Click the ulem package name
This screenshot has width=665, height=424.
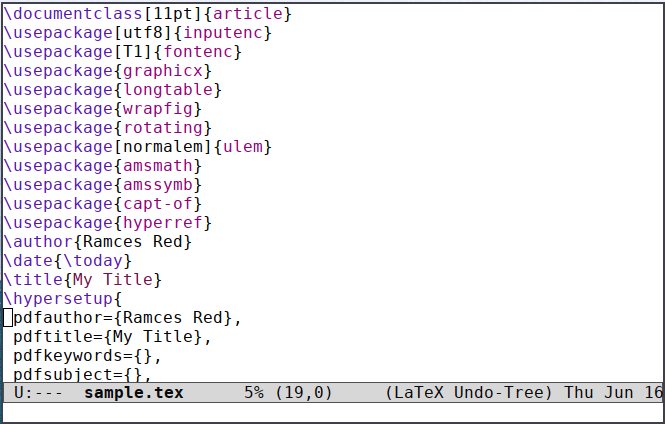(243, 147)
